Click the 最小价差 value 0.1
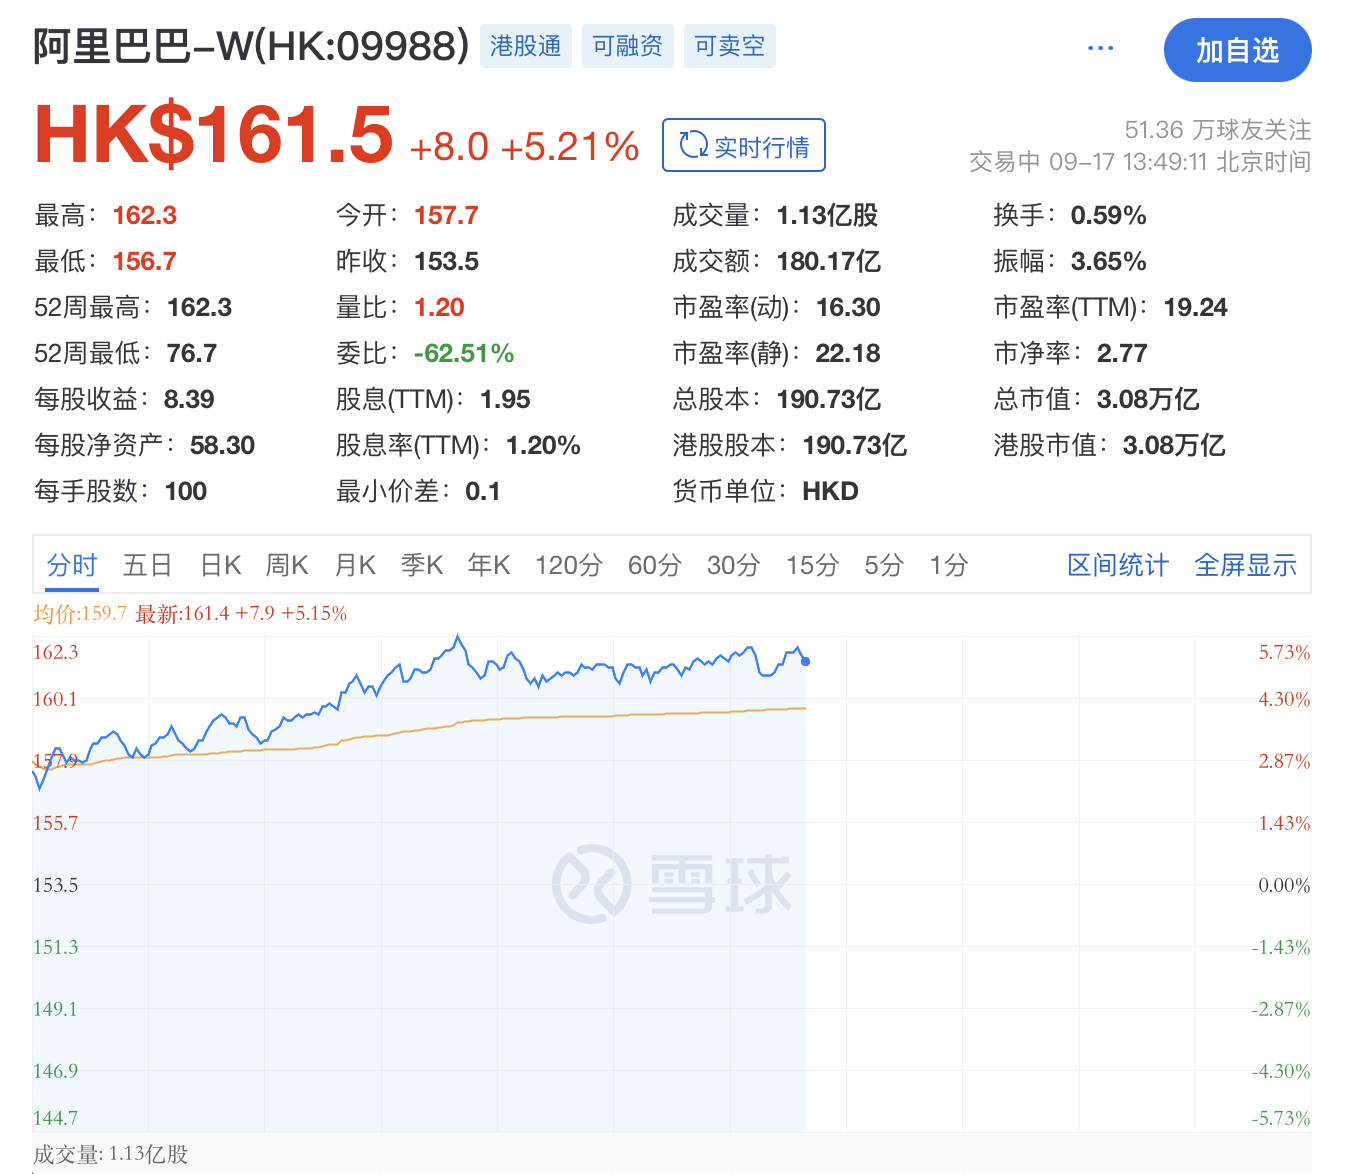 pos(483,491)
